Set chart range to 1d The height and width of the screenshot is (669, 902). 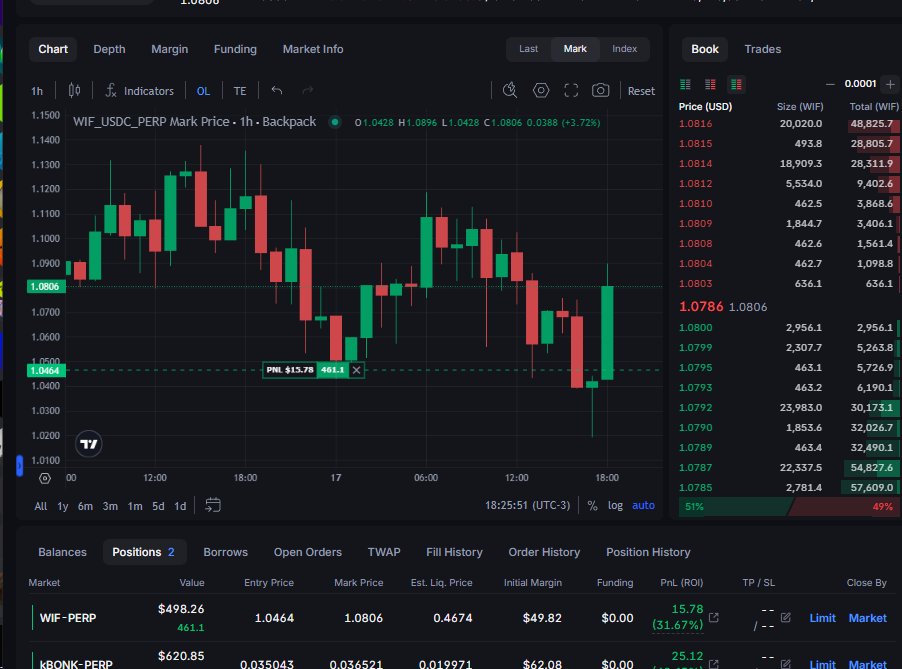[x=180, y=506]
